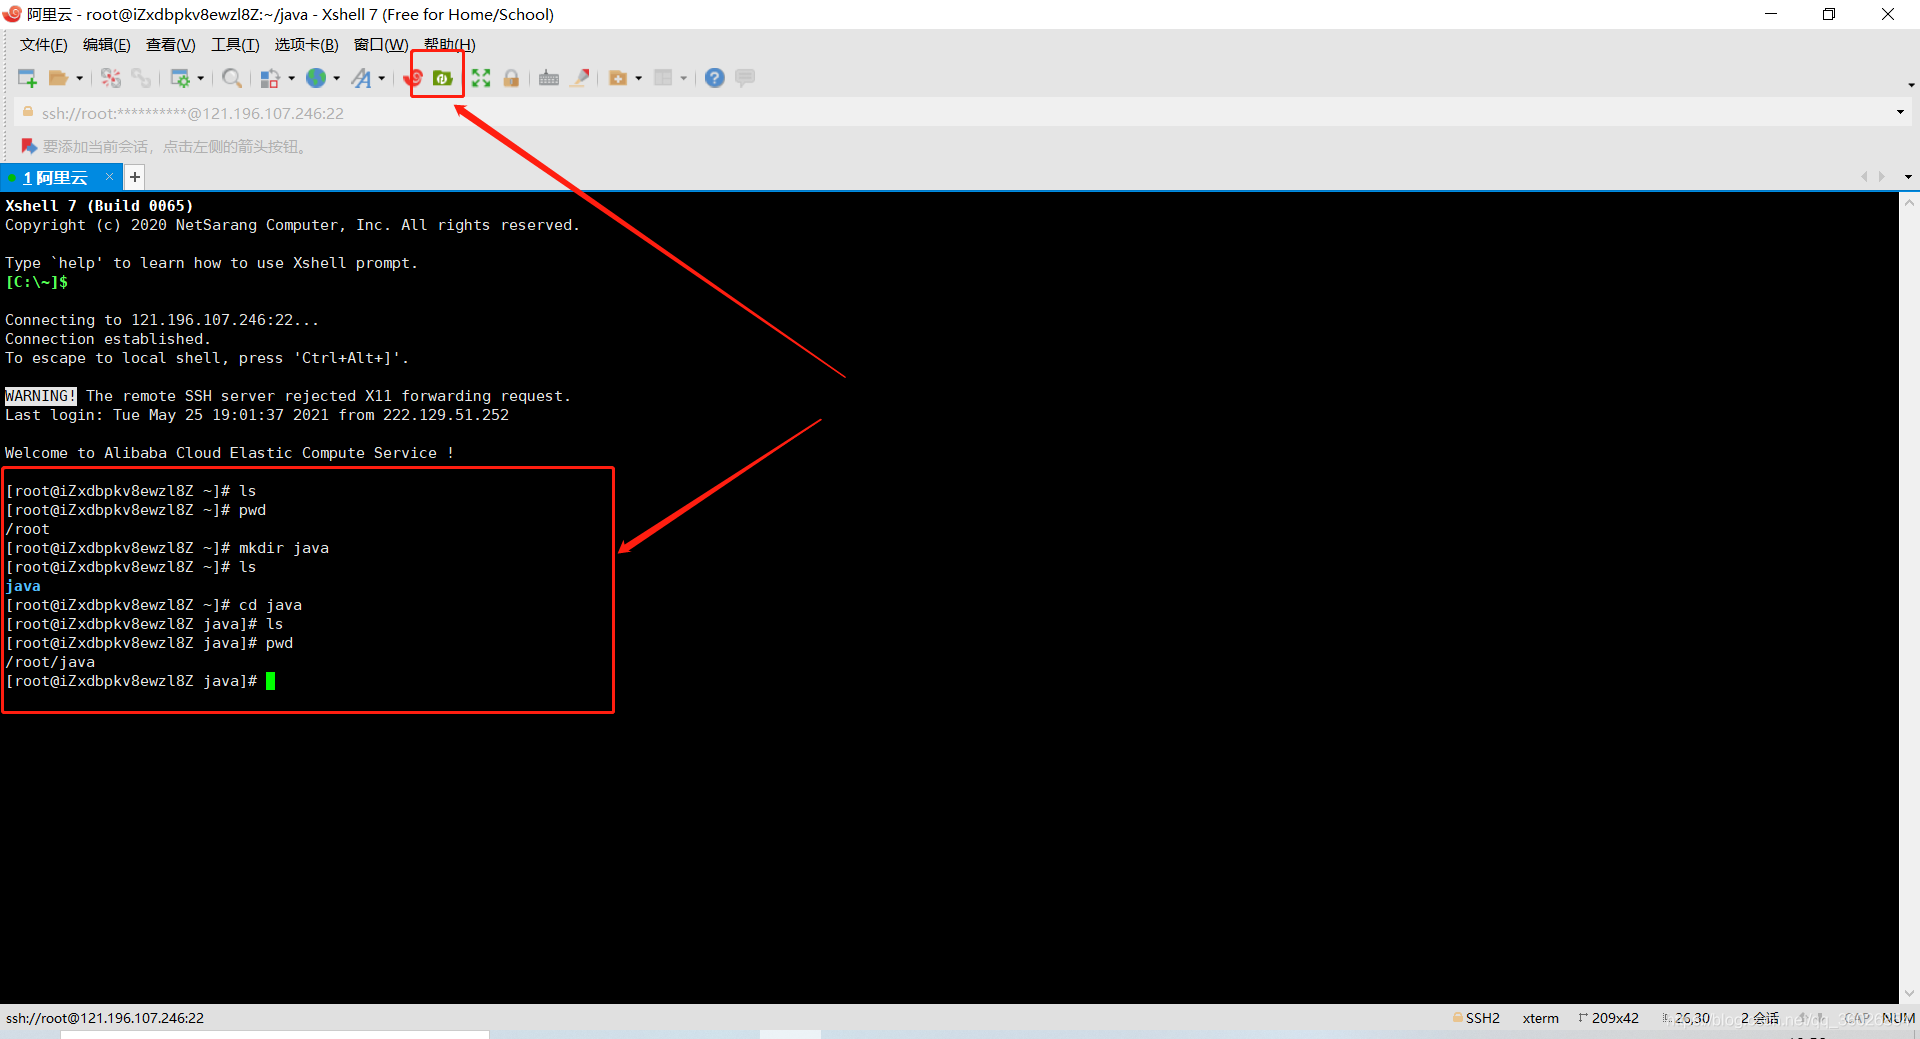Click the speech-bubble feedback icon
Image resolution: width=1920 pixels, height=1039 pixels.
745,78
